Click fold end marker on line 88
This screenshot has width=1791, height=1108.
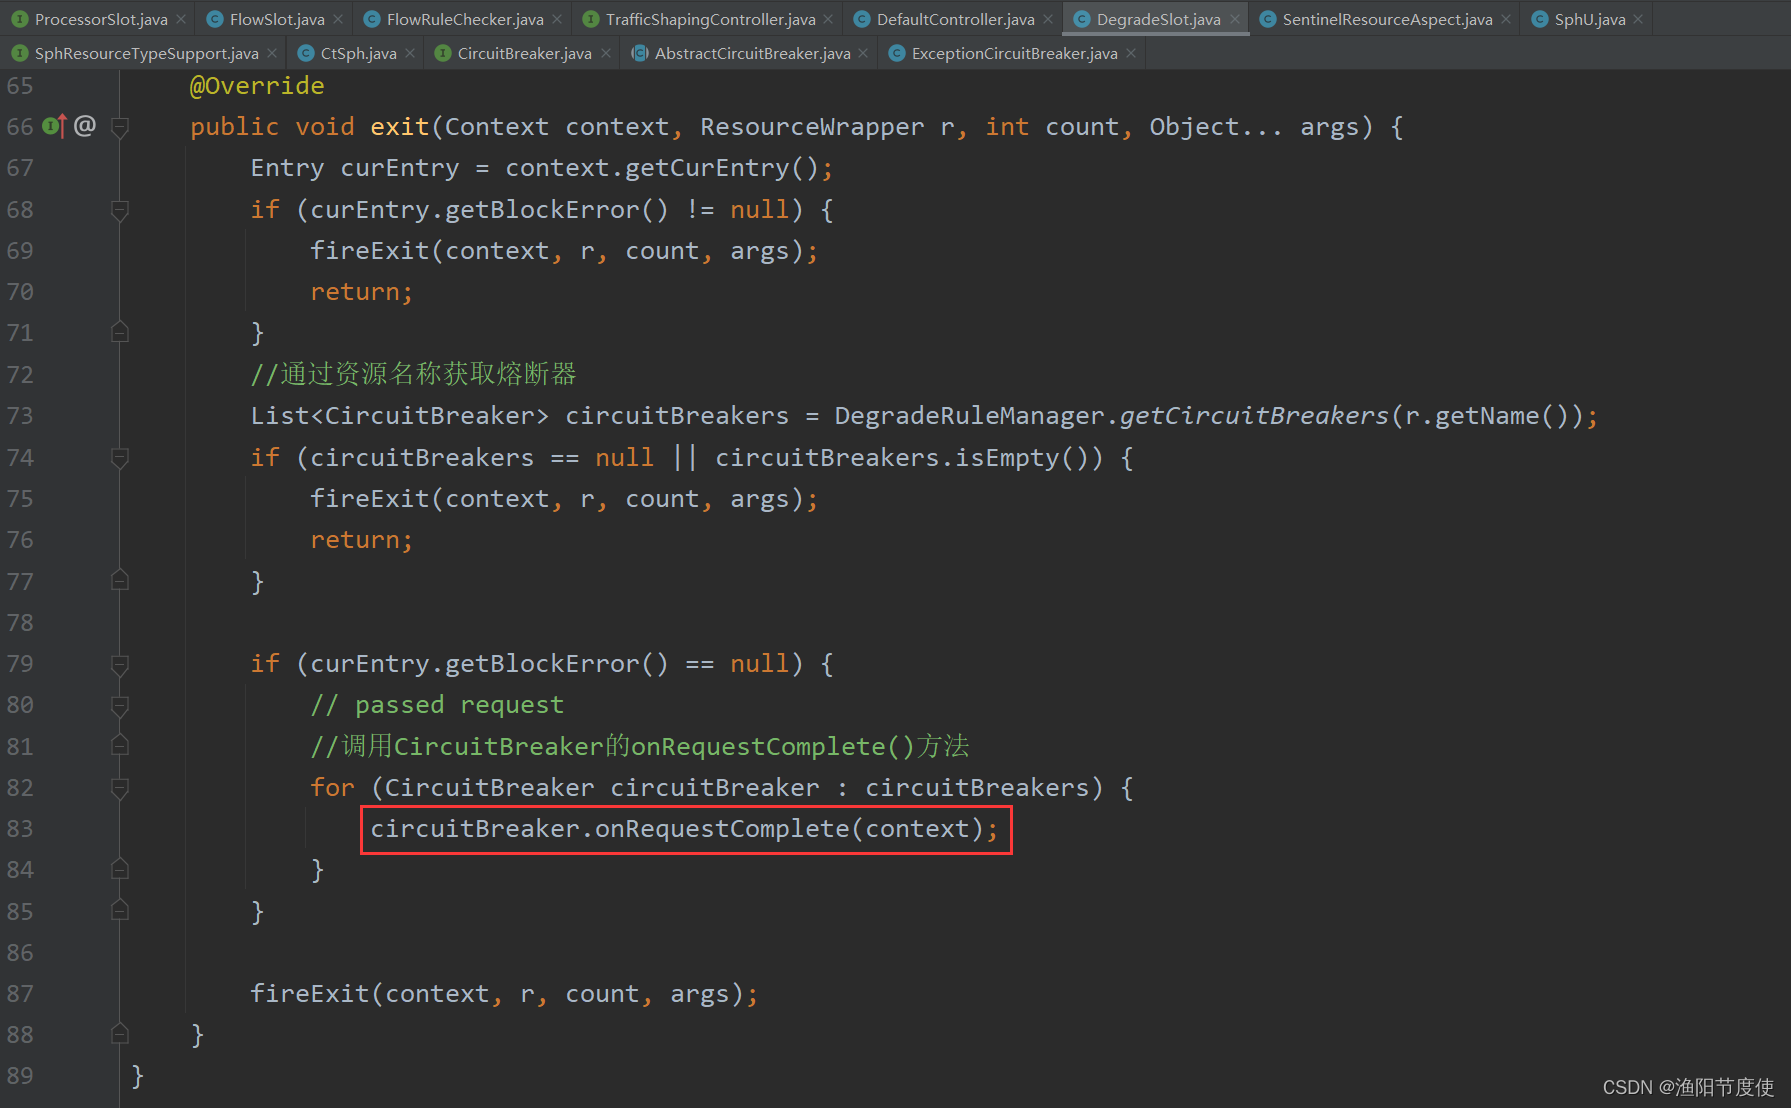point(120,1035)
